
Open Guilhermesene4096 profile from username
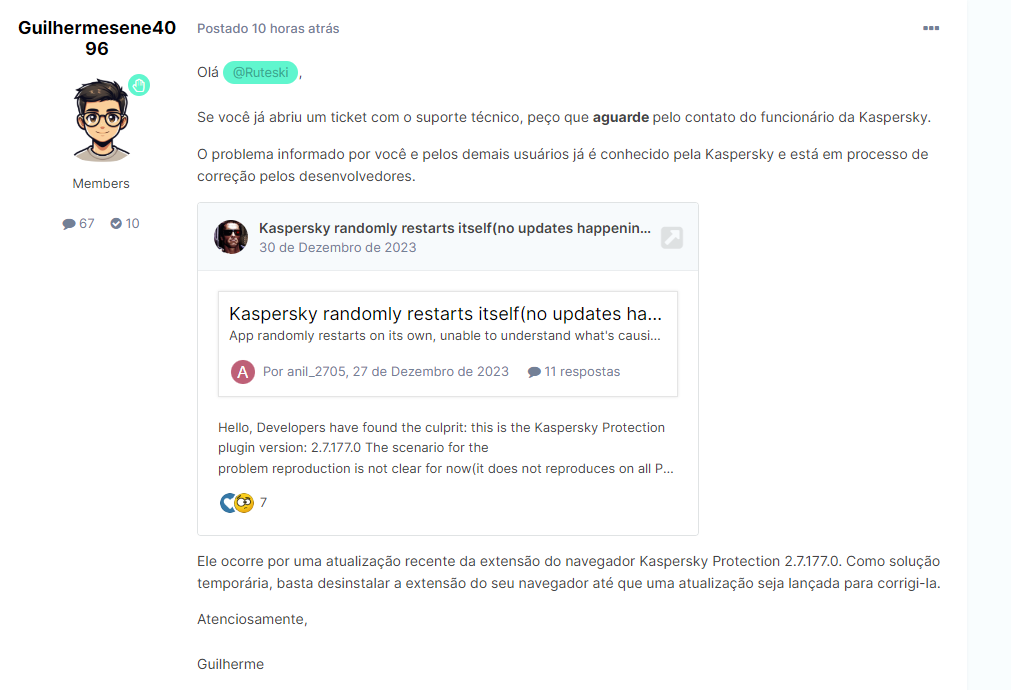click(97, 38)
